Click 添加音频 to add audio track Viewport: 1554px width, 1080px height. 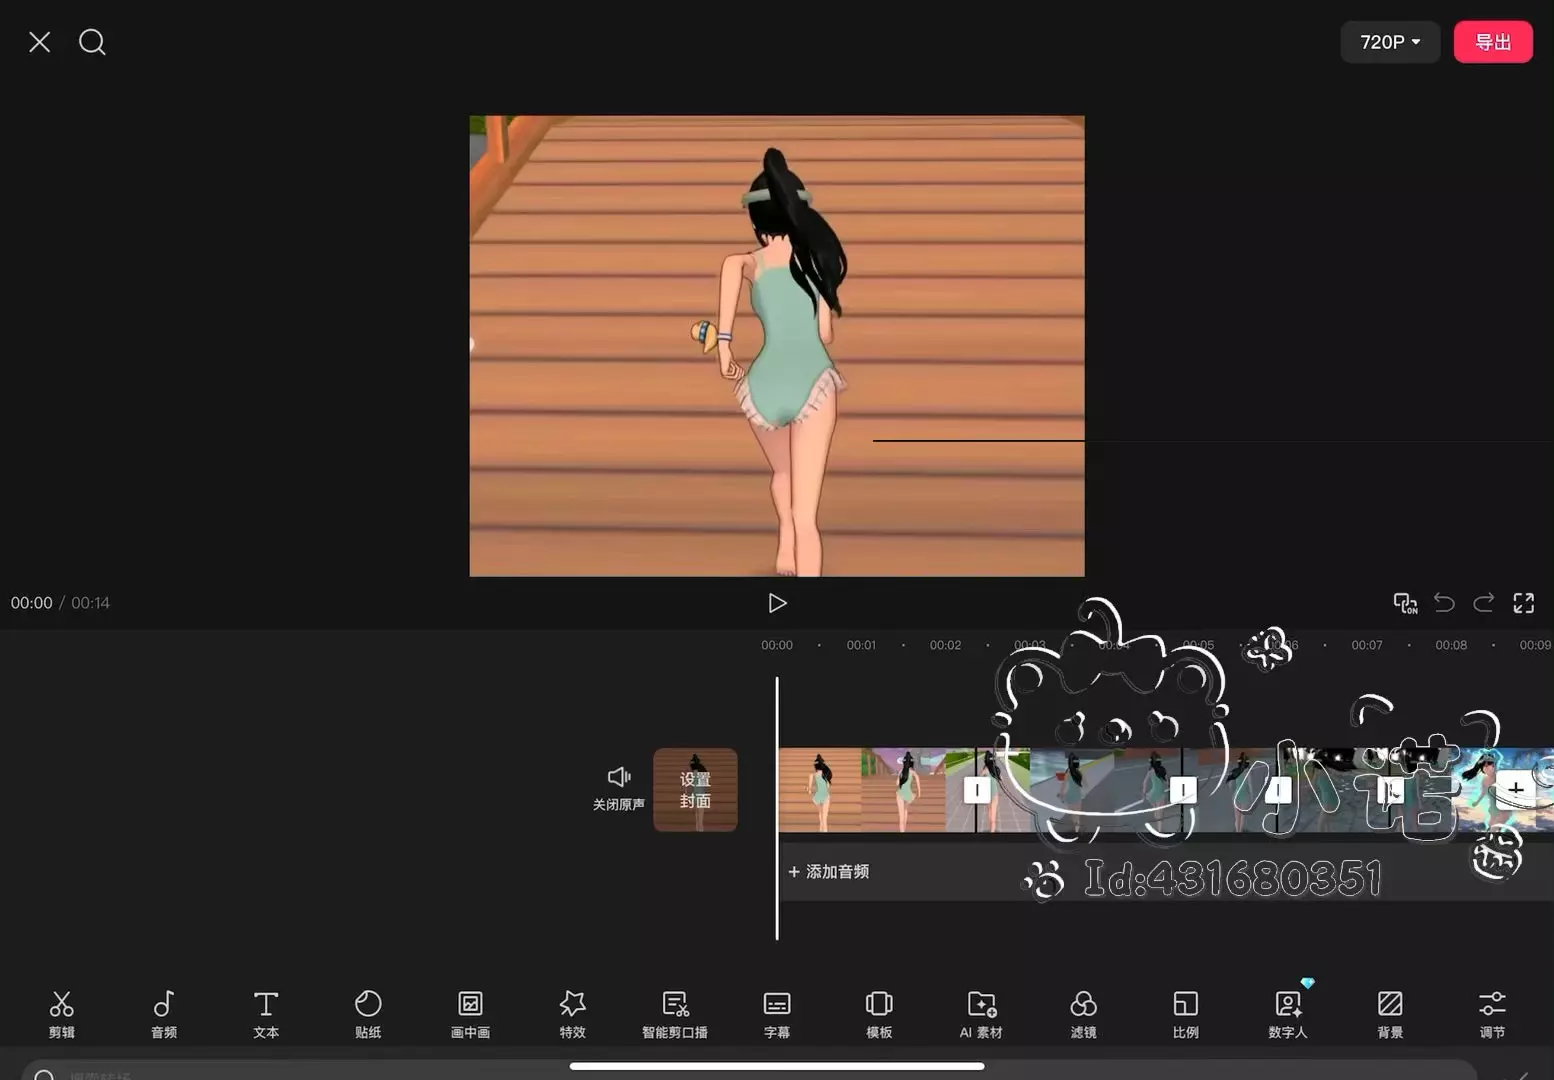pos(829,872)
